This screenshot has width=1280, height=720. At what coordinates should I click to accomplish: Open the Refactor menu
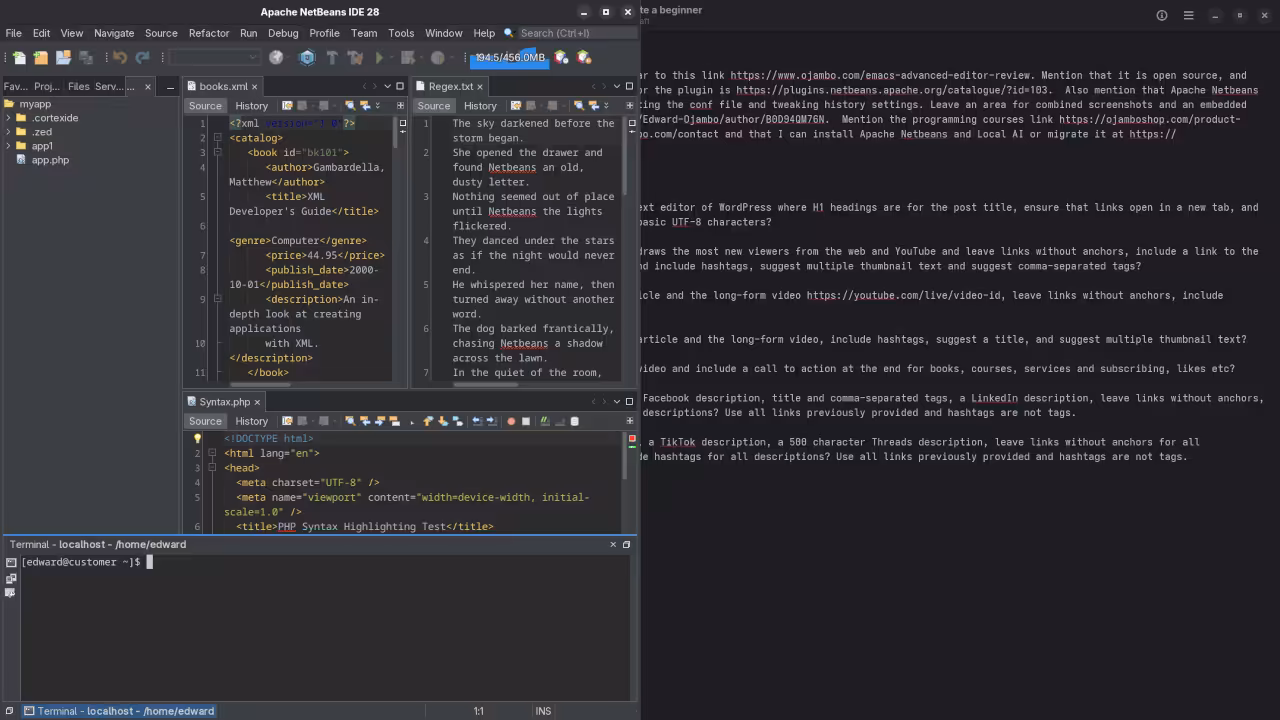click(209, 33)
